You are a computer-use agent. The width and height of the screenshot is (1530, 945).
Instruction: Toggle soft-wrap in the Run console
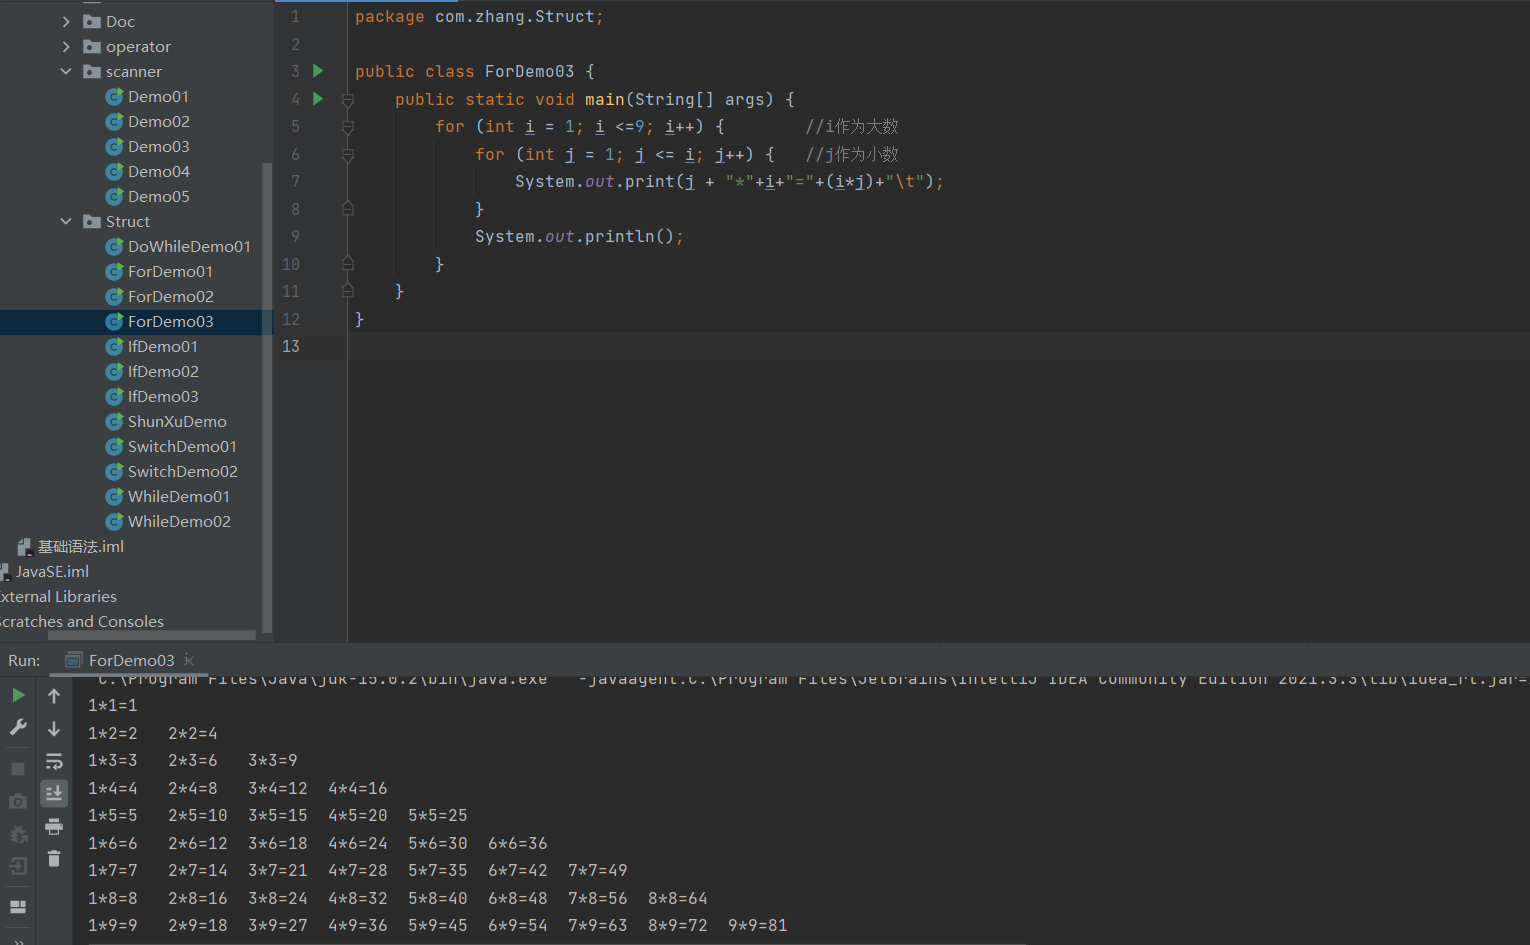point(54,761)
